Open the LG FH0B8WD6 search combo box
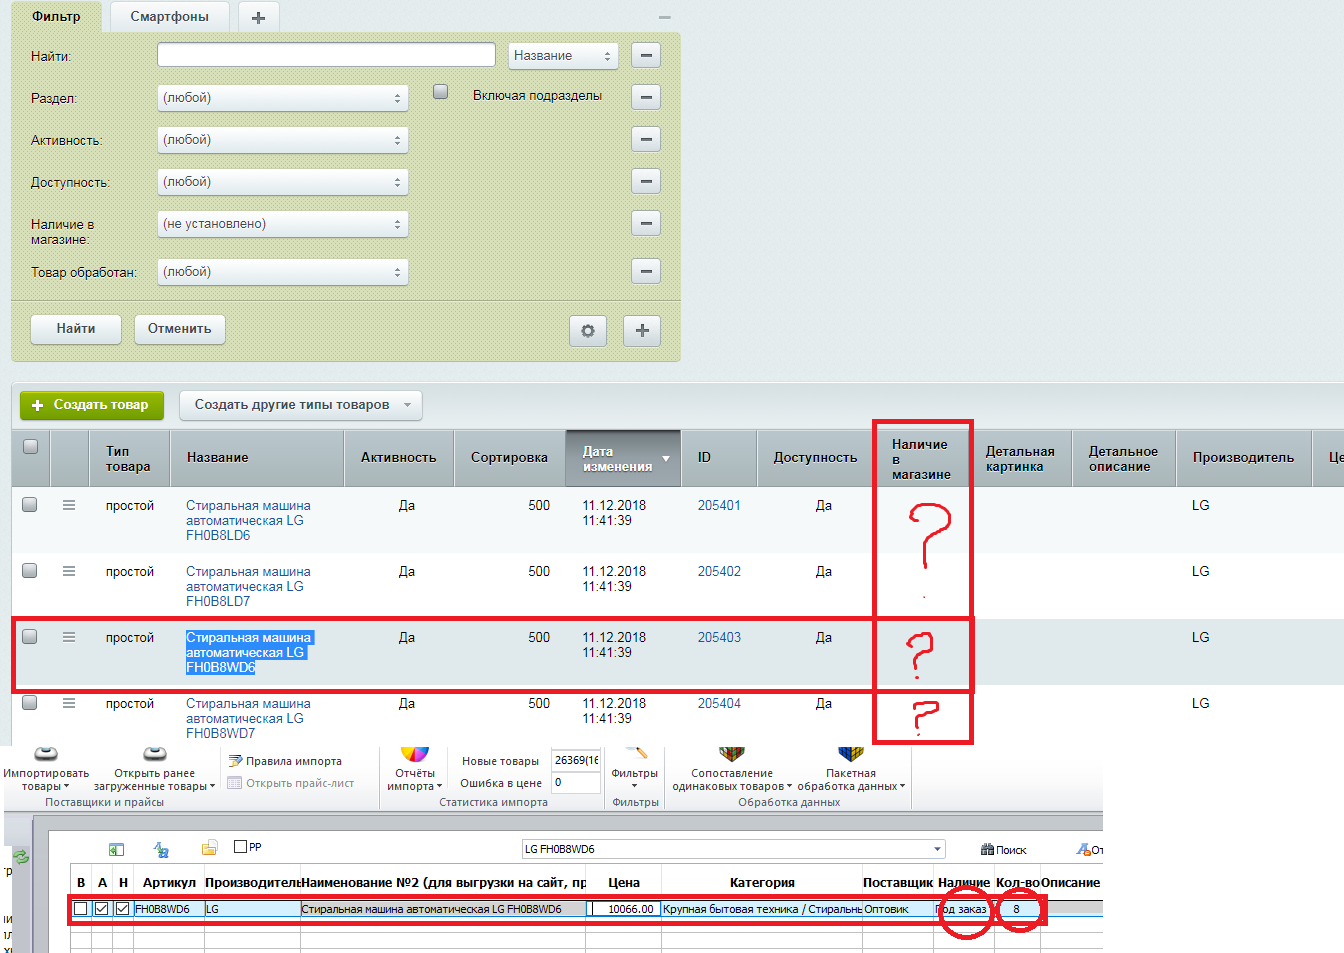Image resolution: width=1344 pixels, height=953 pixels. (x=733, y=849)
